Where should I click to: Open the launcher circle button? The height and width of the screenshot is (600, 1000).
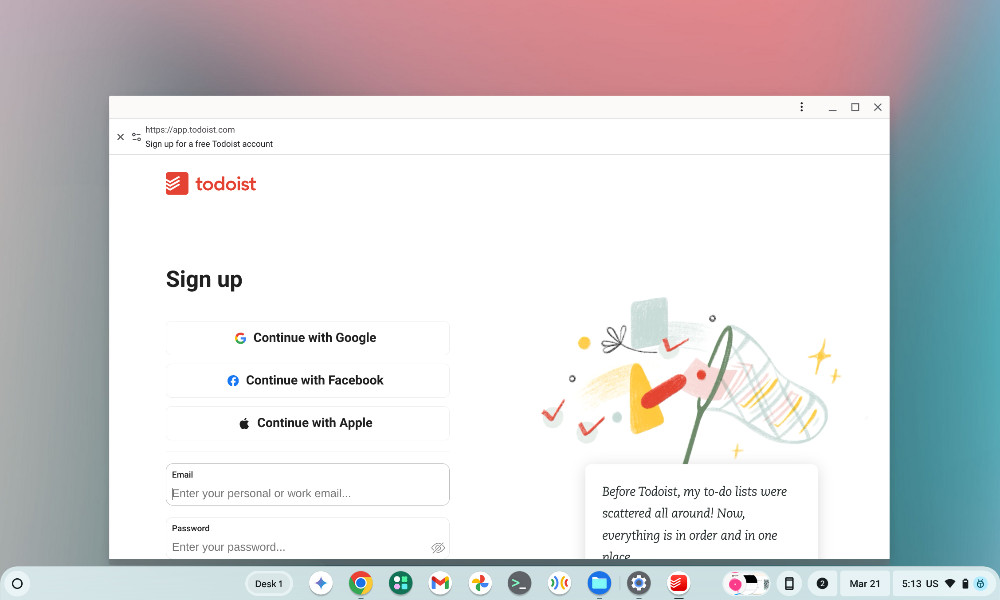[x=17, y=583]
